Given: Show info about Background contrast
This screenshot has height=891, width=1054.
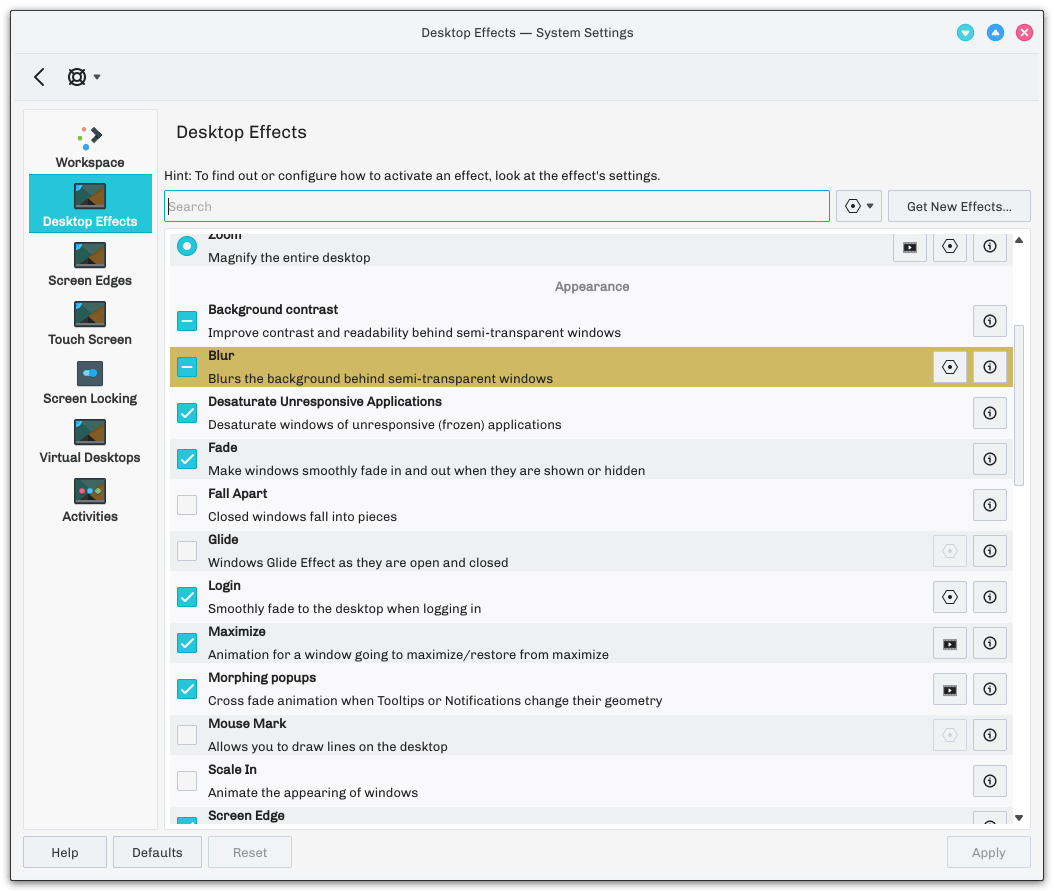Looking at the screenshot, I should click(x=989, y=321).
